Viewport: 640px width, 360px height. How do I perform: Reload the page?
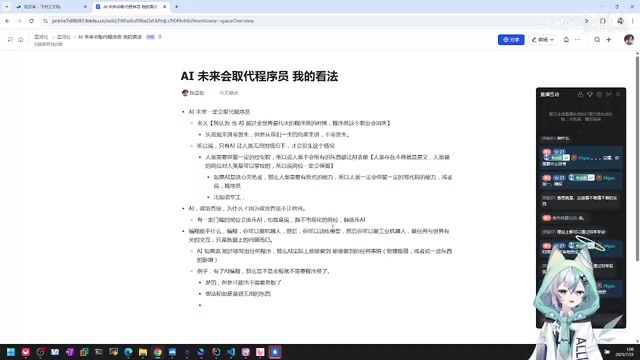point(31,21)
